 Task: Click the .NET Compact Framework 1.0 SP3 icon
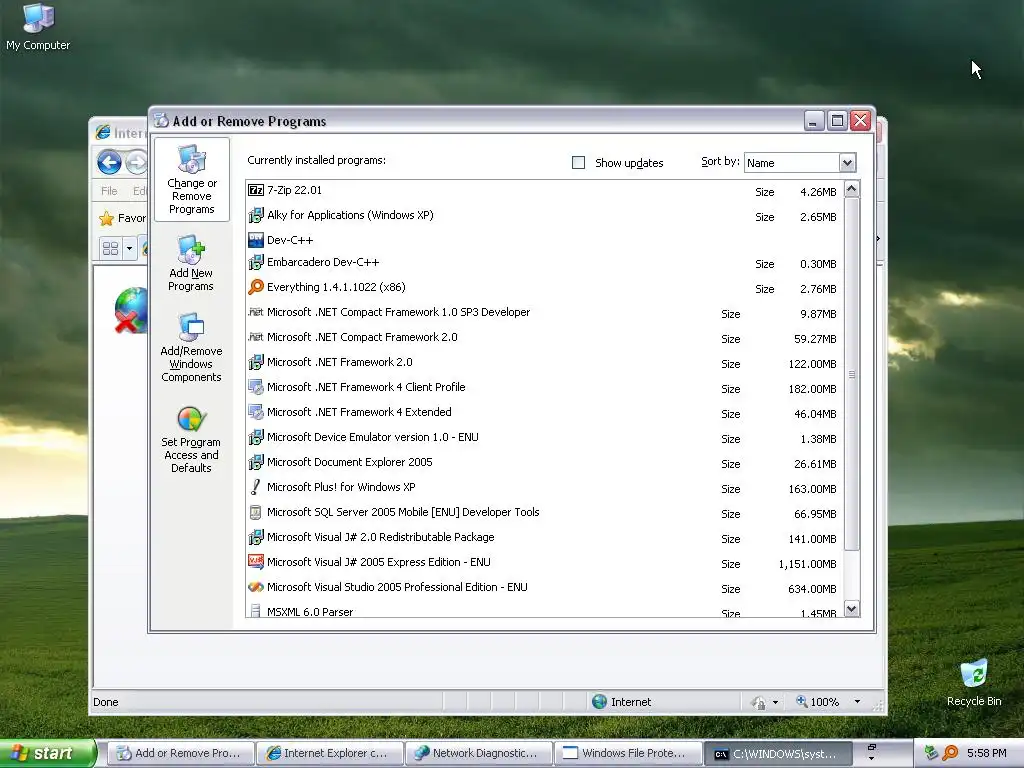click(x=256, y=312)
